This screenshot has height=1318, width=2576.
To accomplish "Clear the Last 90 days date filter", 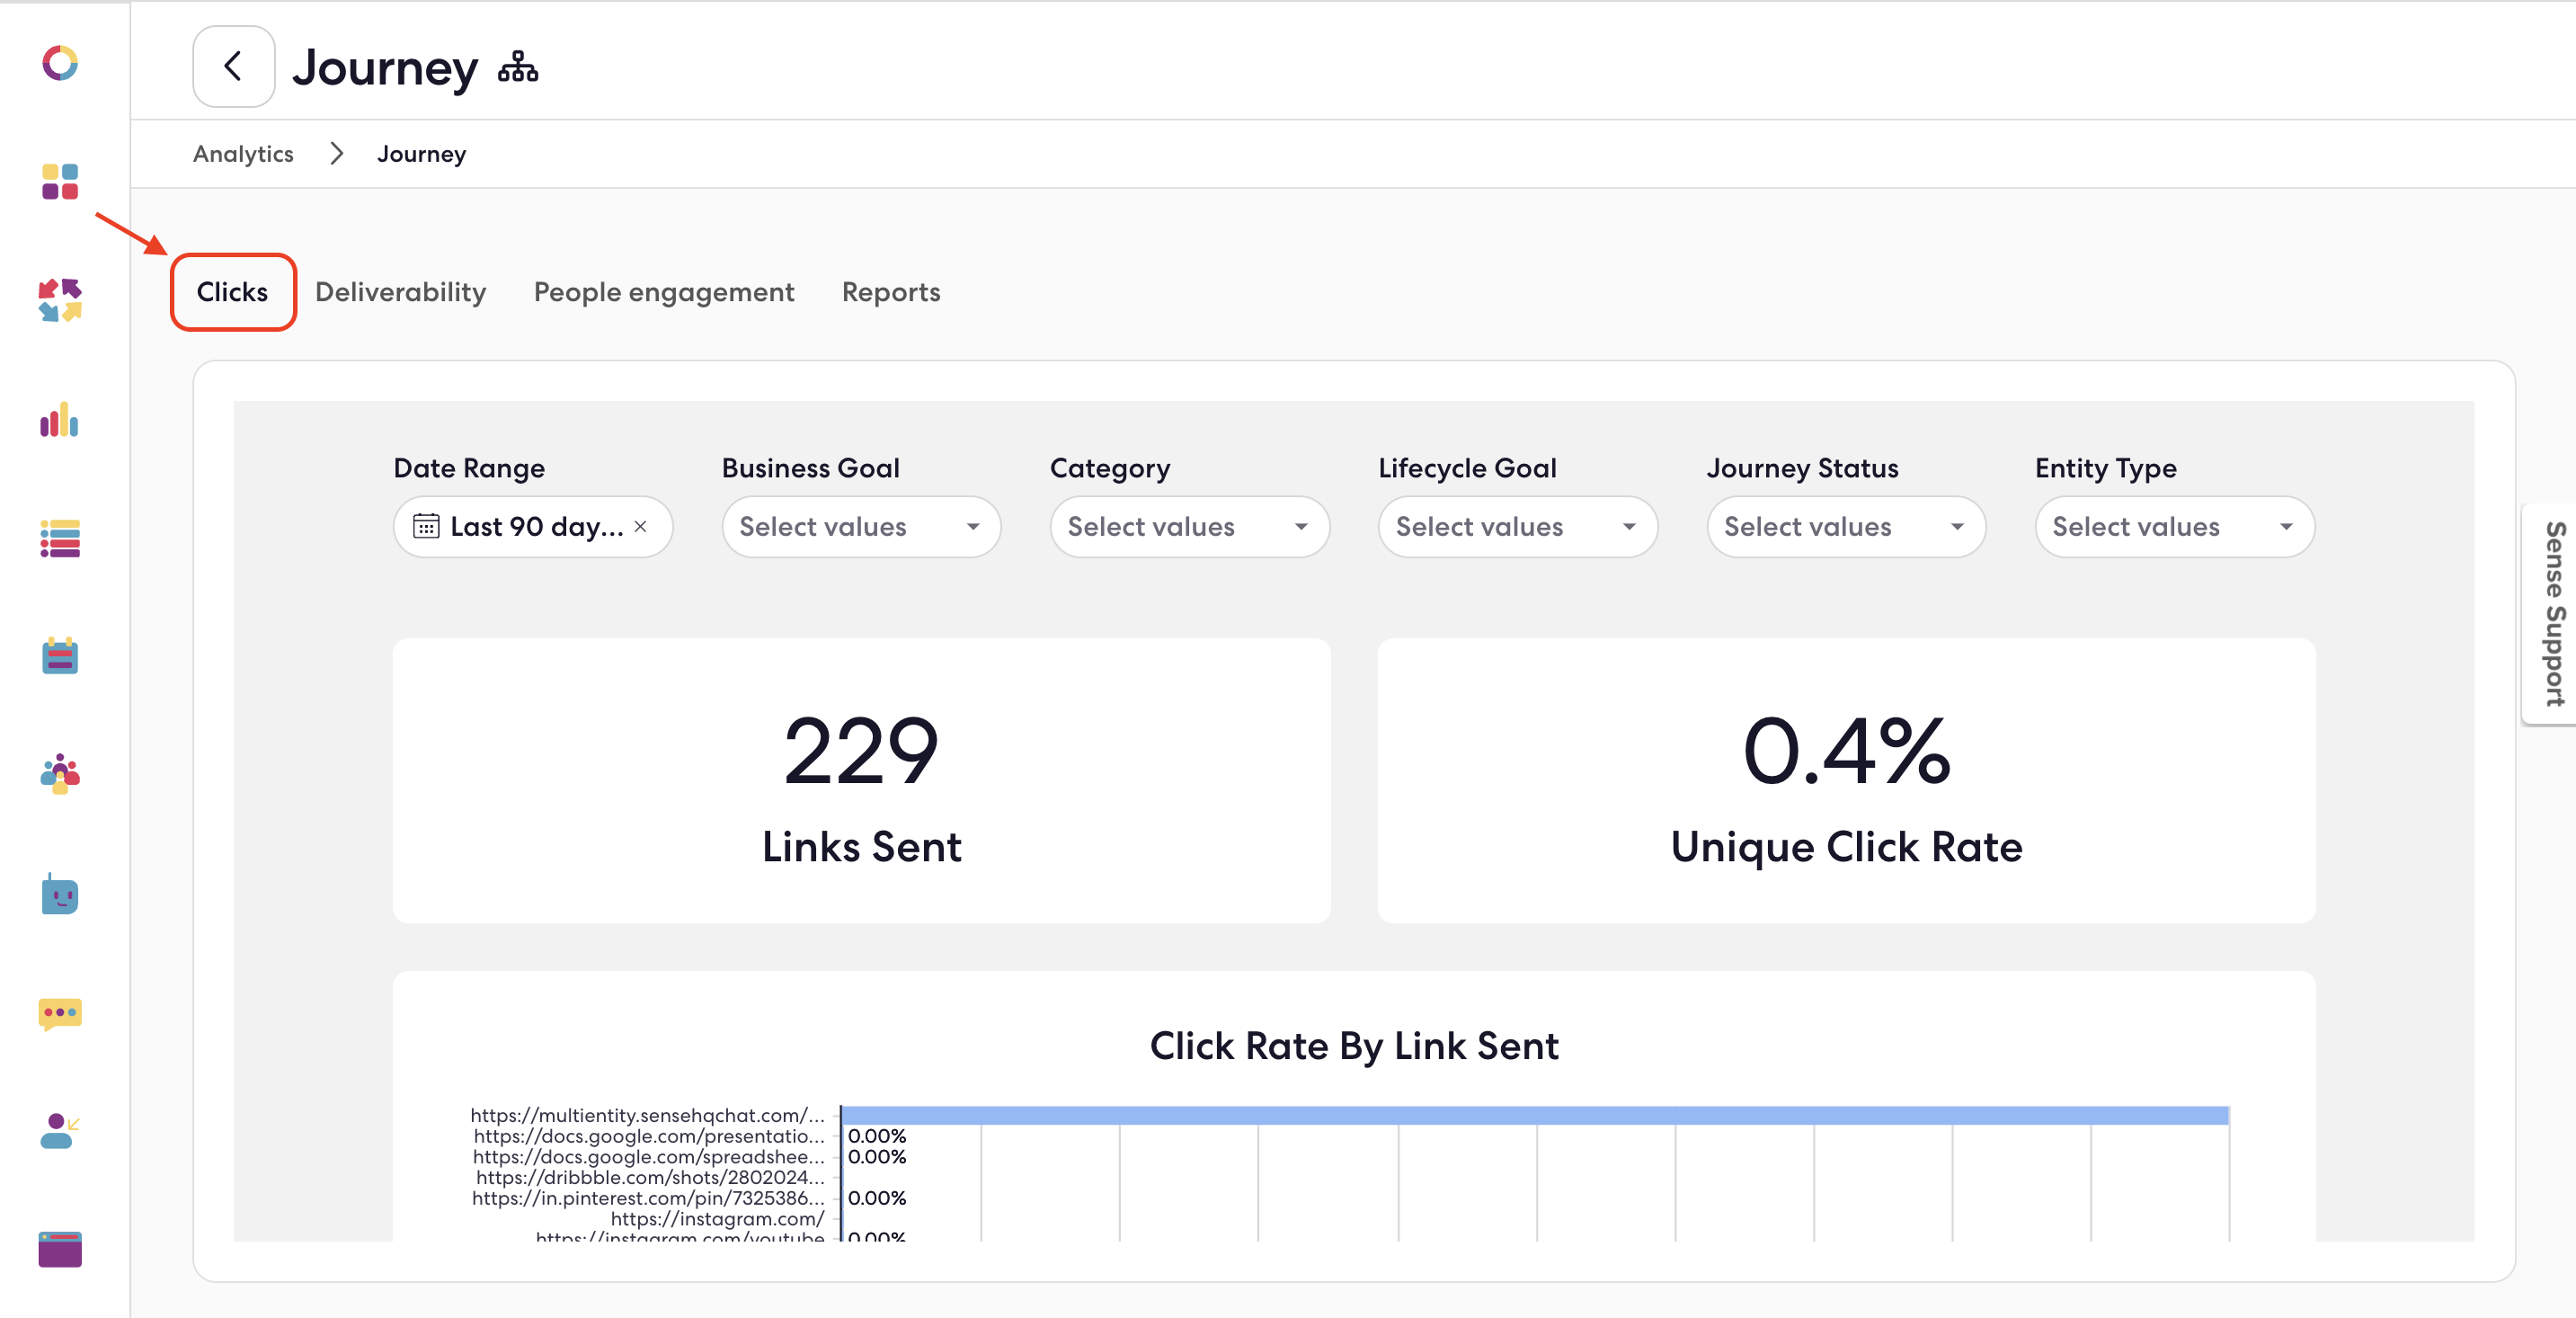I will [x=641, y=527].
